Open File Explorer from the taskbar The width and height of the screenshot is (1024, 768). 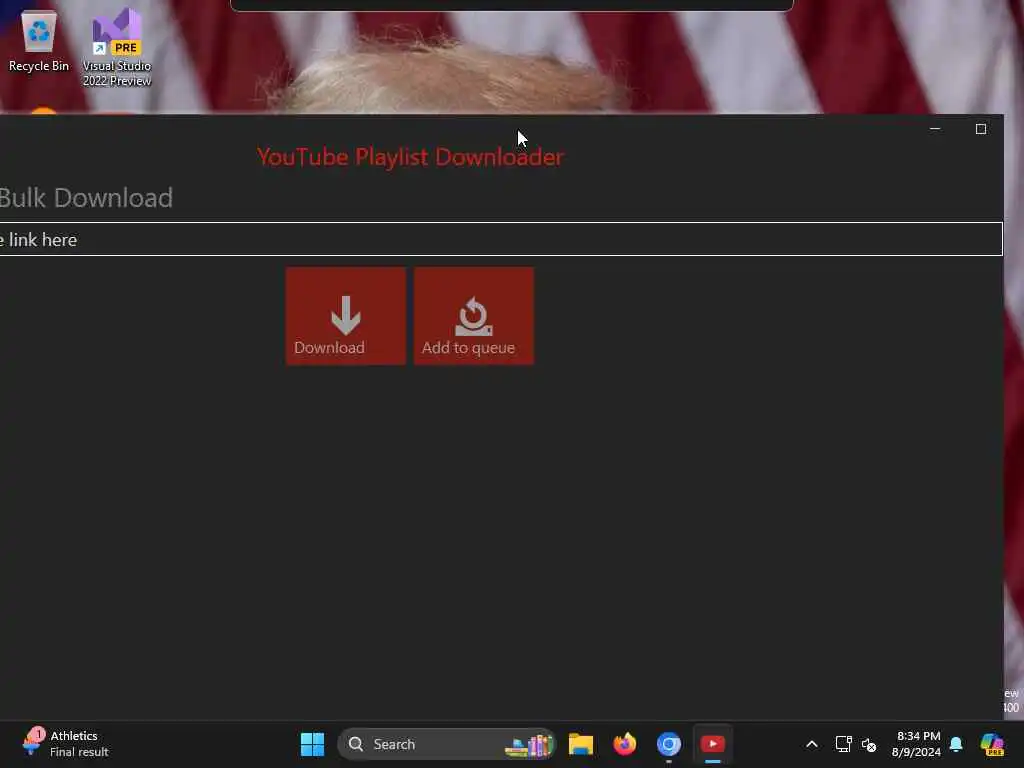click(x=581, y=744)
